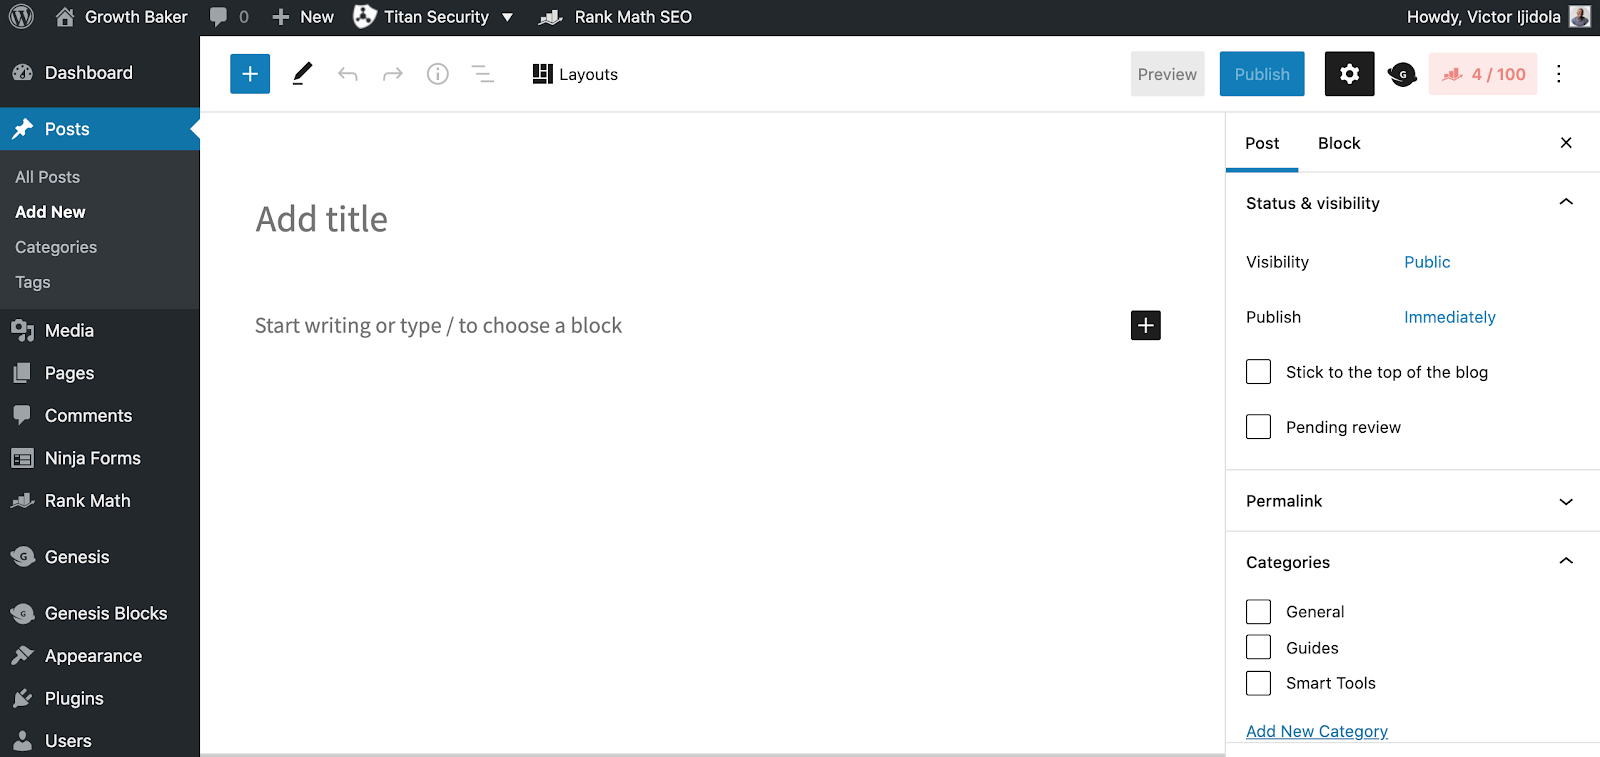Open the three-dot Options menu
Image resolution: width=1600 pixels, height=757 pixels.
(1558, 74)
